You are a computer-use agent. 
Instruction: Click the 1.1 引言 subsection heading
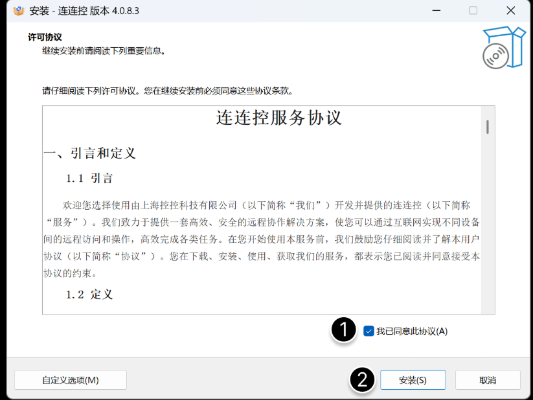(89, 178)
